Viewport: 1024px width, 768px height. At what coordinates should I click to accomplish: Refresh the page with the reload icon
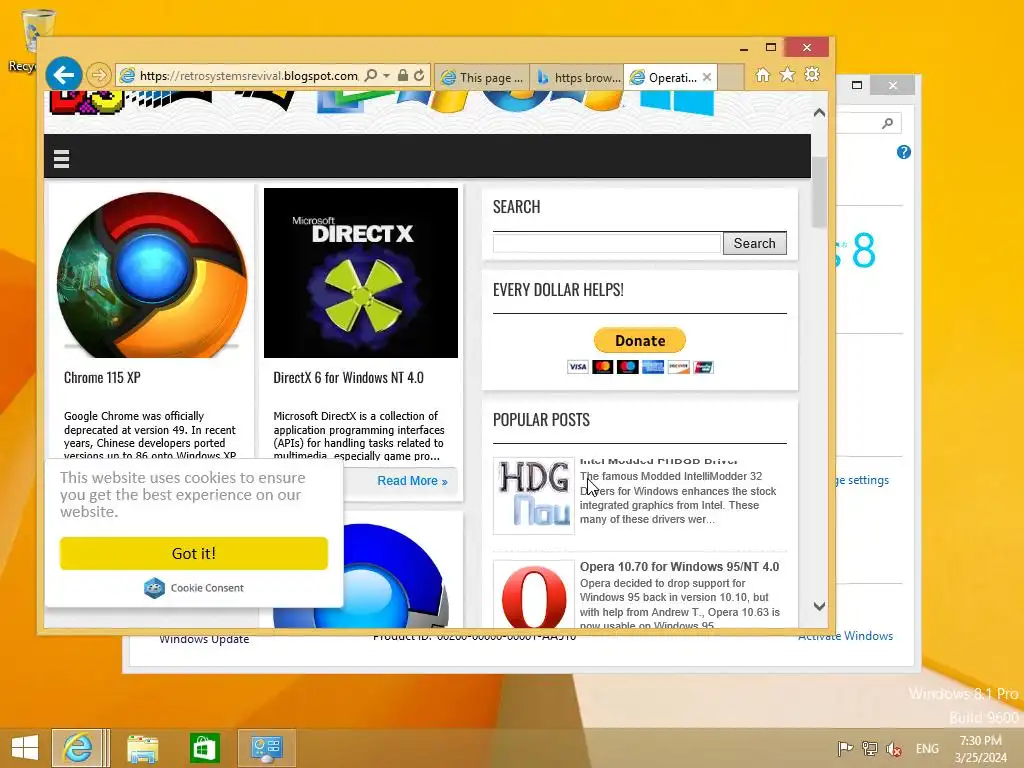[x=419, y=76]
